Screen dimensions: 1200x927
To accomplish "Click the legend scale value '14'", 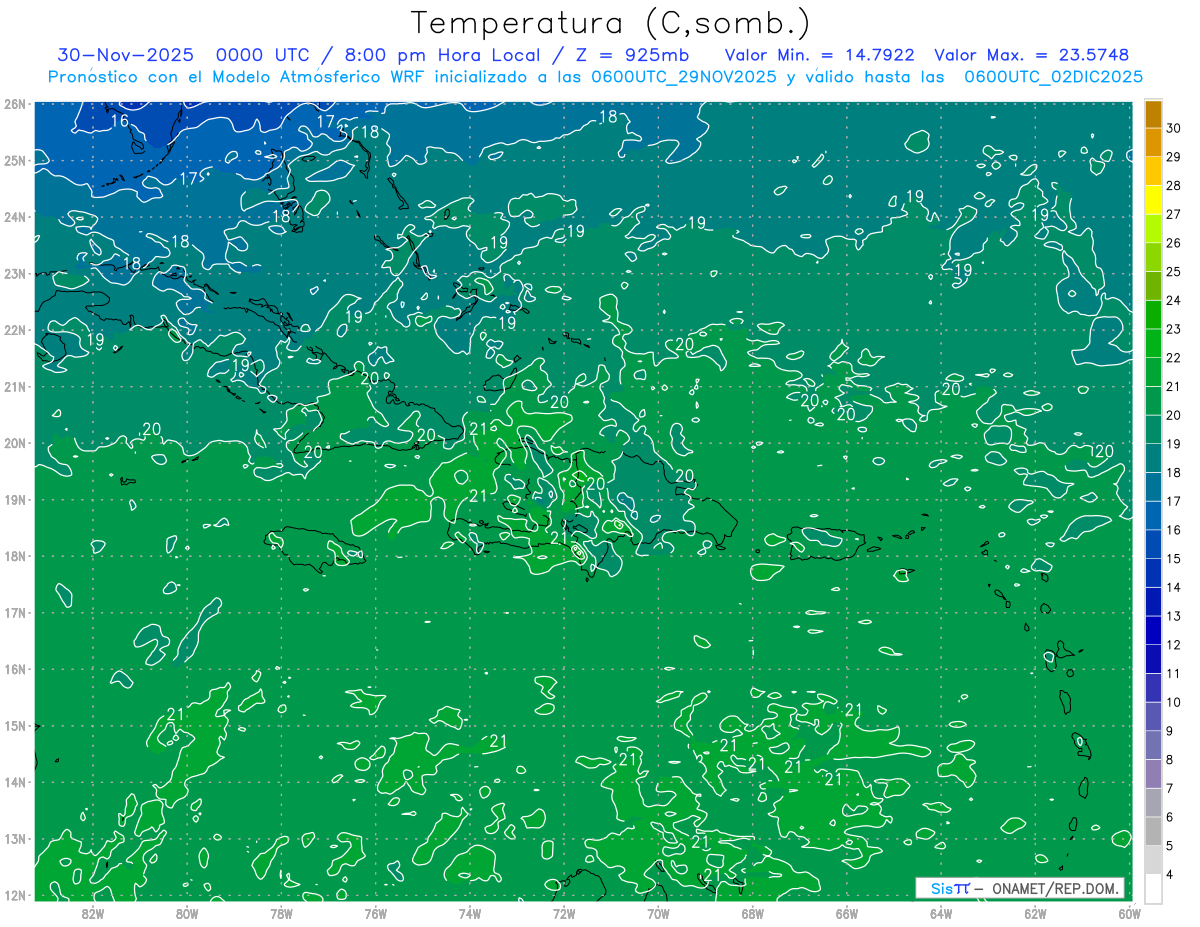I will [x=1173, y=587].
